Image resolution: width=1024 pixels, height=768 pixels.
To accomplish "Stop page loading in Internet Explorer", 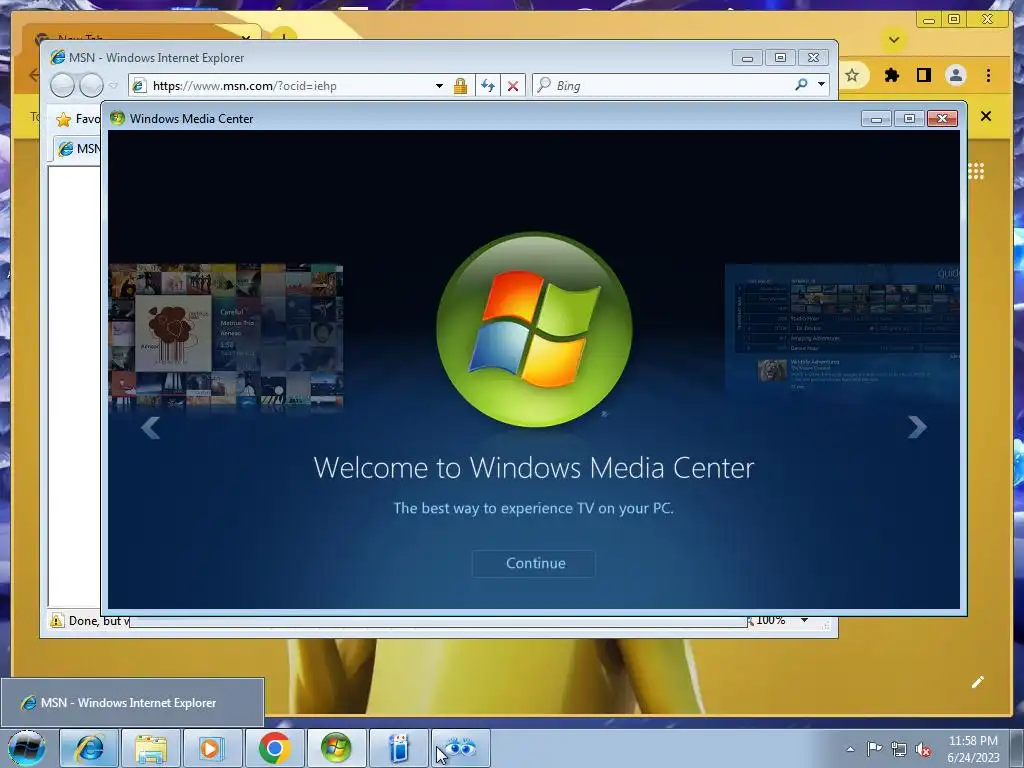I will 513,86.
